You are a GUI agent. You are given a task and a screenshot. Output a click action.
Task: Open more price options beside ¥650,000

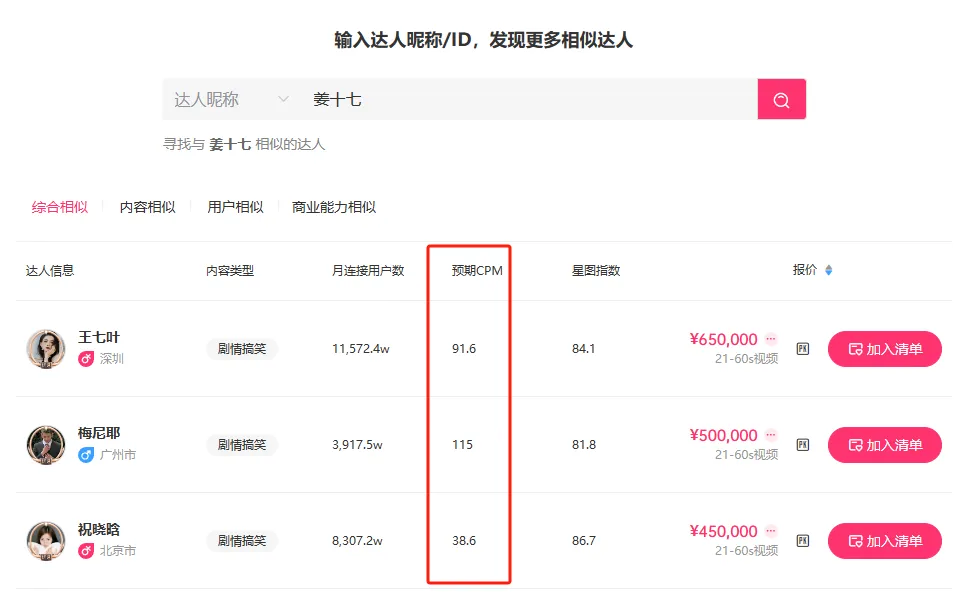[x=771, y=339]
